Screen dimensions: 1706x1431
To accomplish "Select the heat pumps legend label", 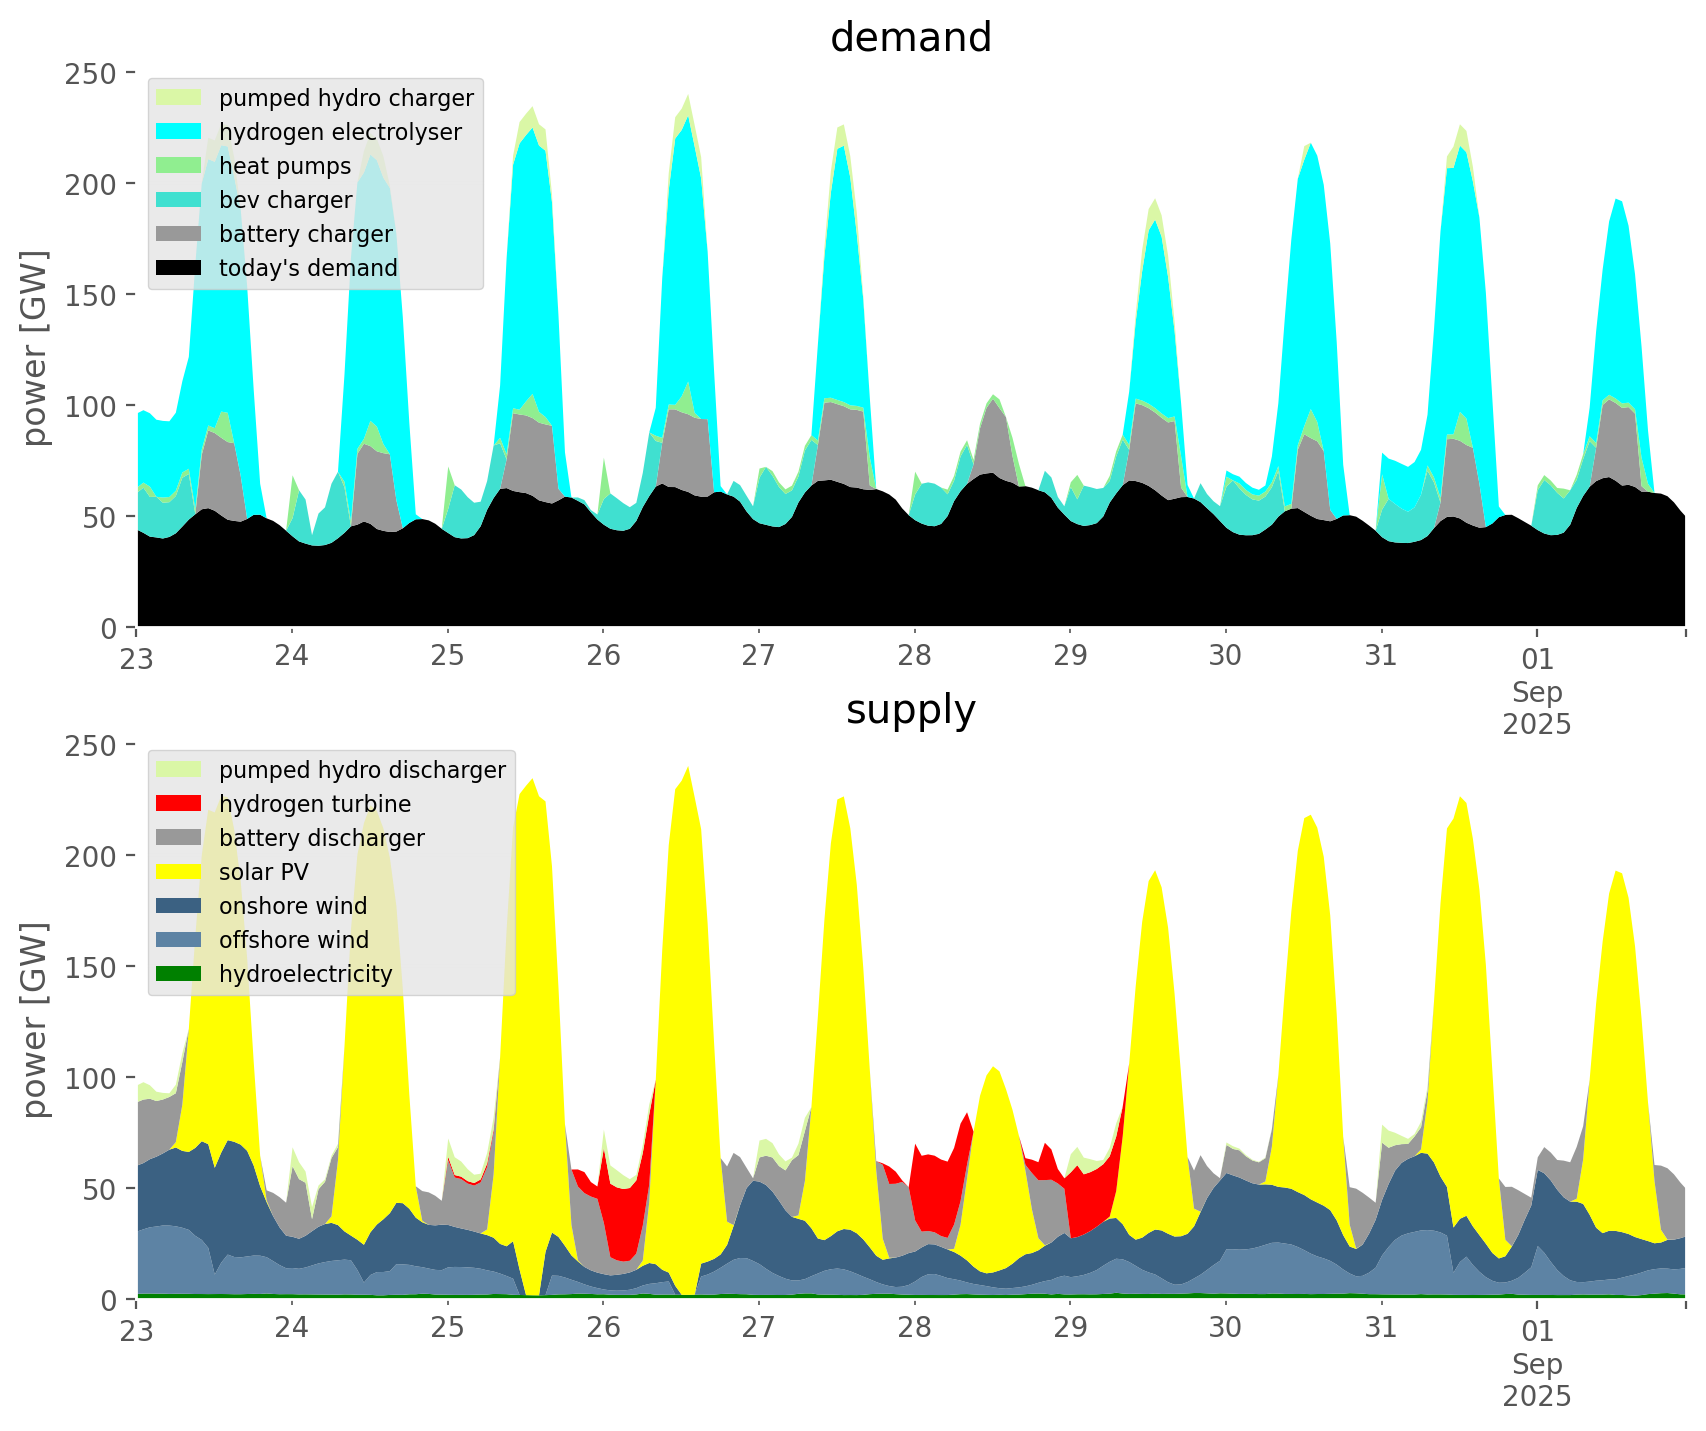I will click(285, 166).
